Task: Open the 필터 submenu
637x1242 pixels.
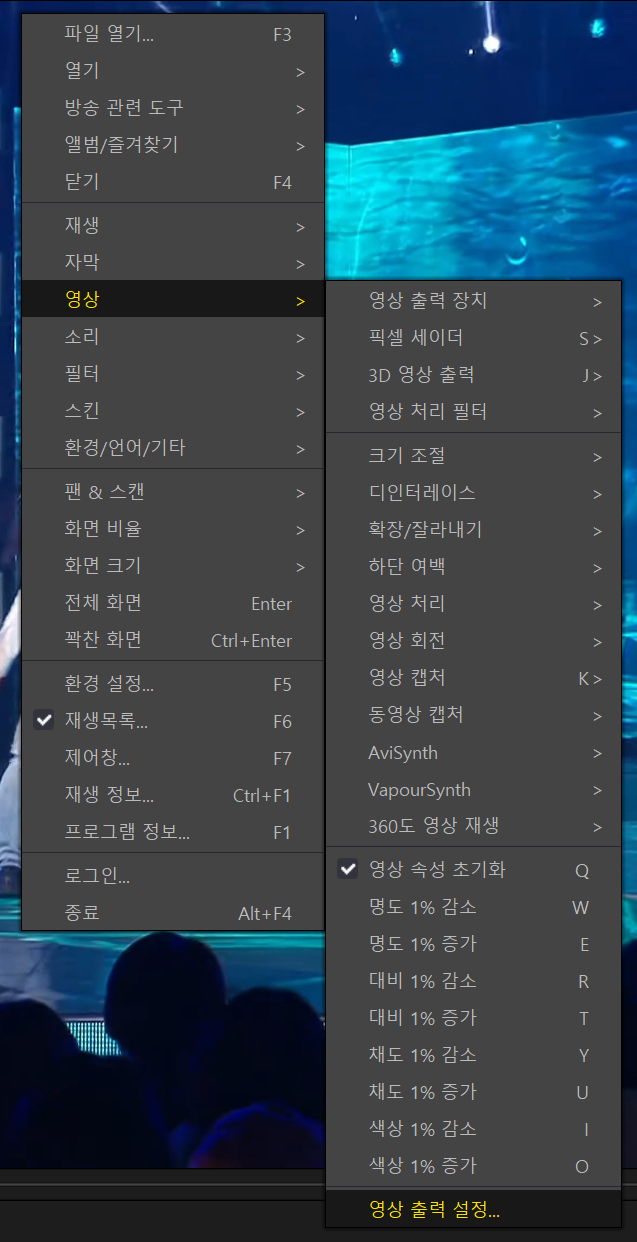Action: tap(173, 374)
